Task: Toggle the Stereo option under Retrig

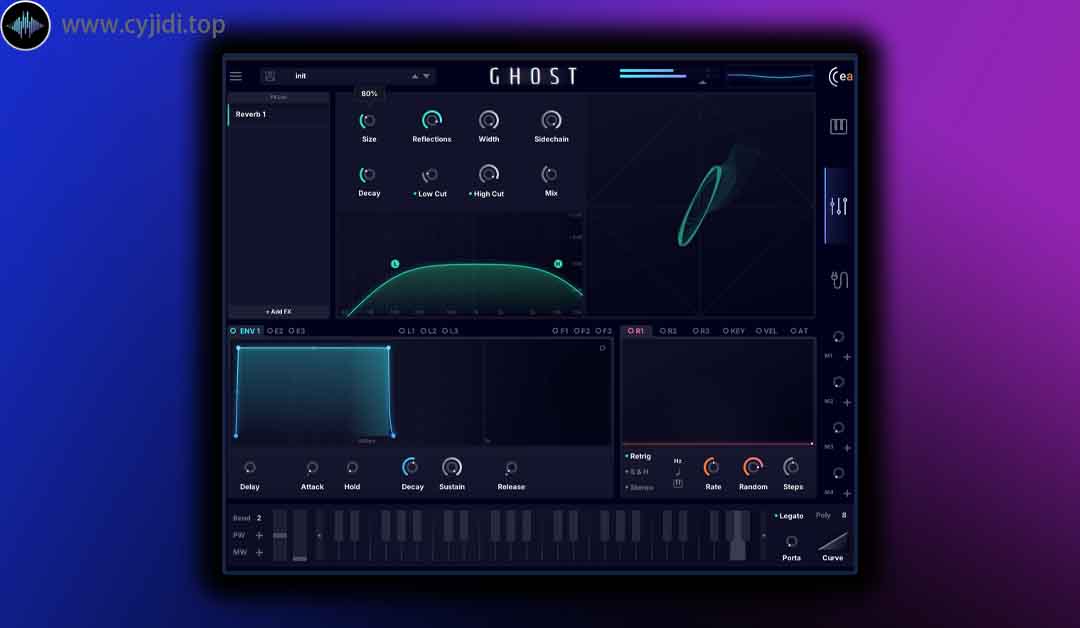Action: click(x=639, y=488)
